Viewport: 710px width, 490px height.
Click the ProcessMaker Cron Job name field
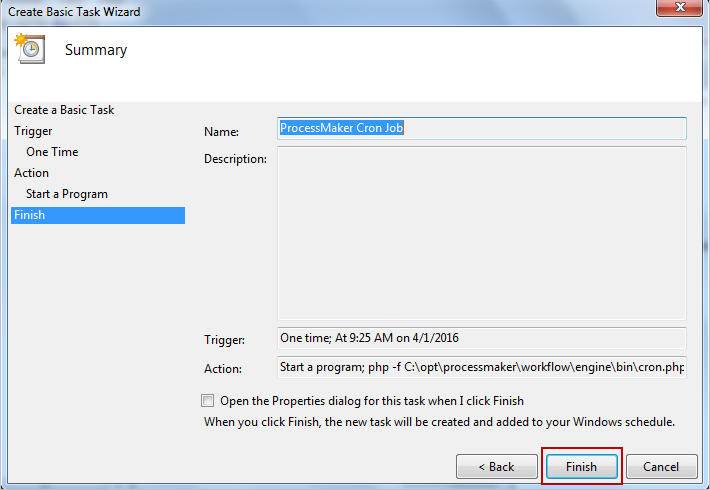pyautogui.click(x=481, y=128)
